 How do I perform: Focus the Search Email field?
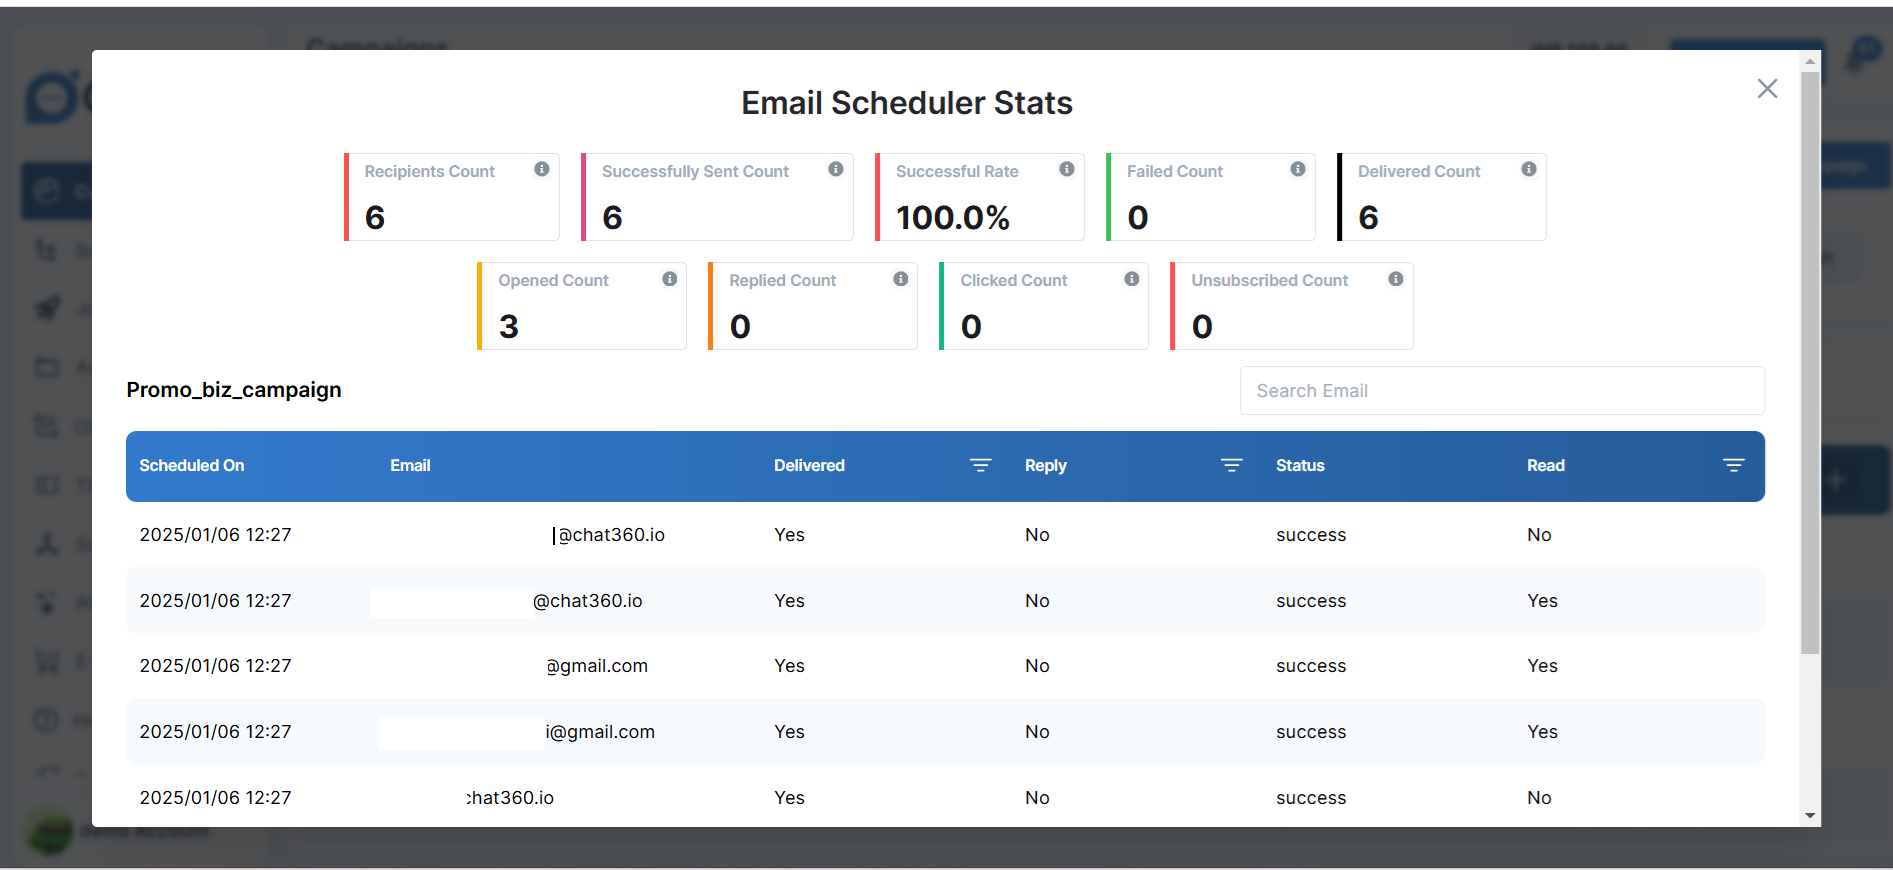[1502, 391]
